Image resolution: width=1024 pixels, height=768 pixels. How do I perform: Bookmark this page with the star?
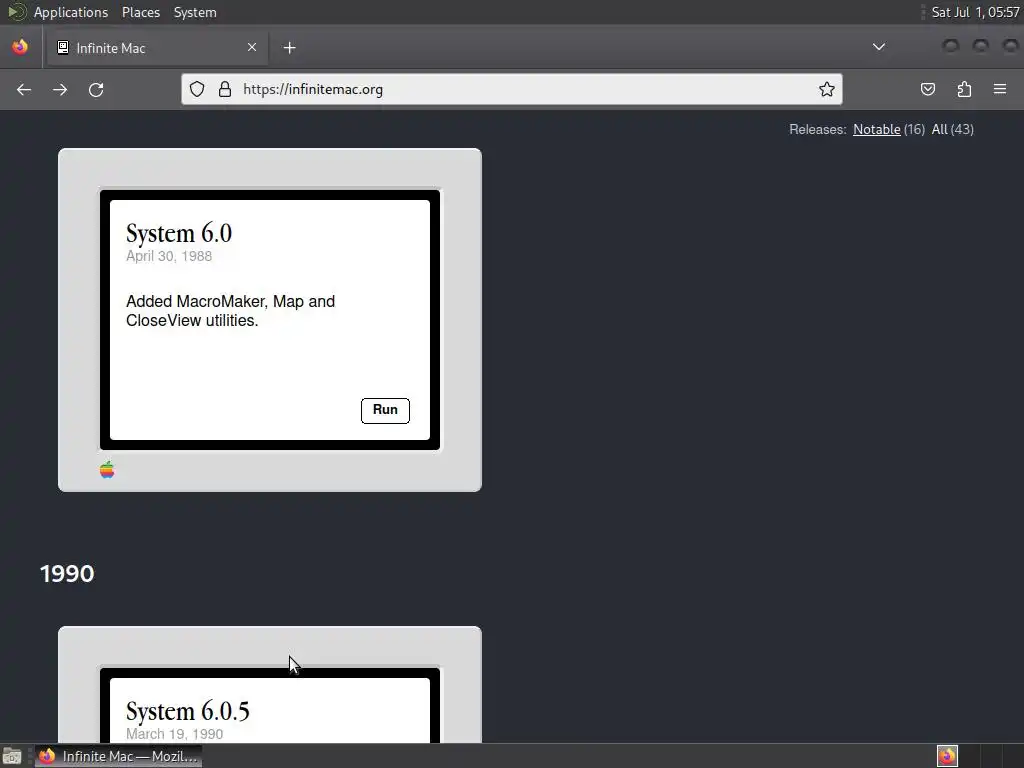point(827,89)
